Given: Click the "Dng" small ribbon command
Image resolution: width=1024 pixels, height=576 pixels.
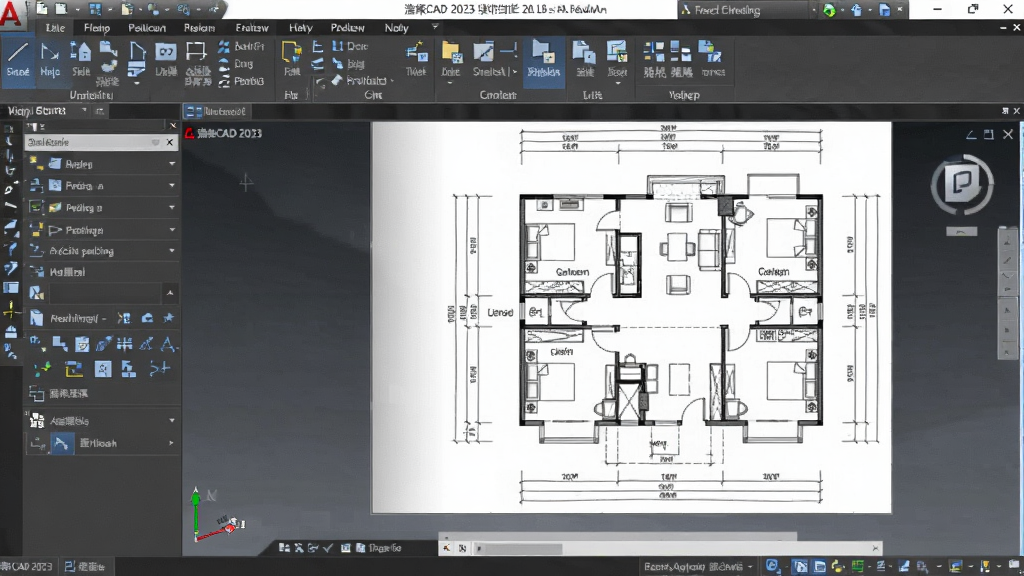Looking at the screenshot, I should click(236, 64).
